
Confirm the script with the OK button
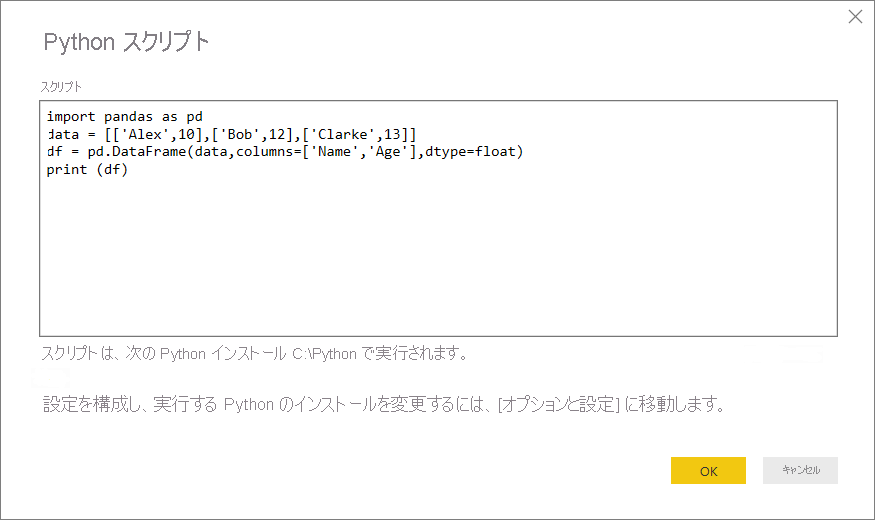click(x=708, y=470)
